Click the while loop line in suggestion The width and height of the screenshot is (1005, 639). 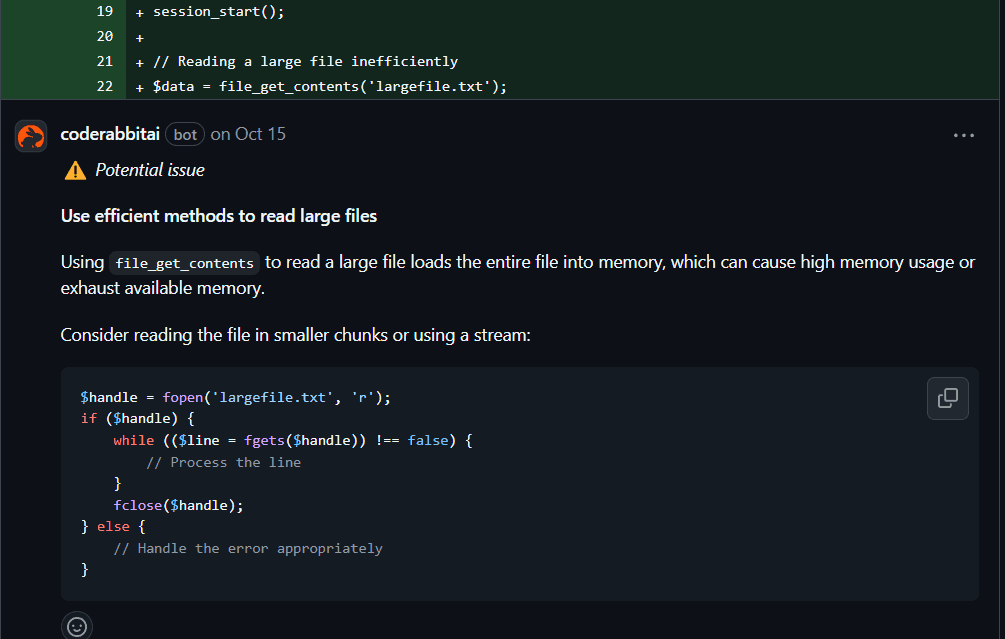pyautogui.click(x=292, y=440)
